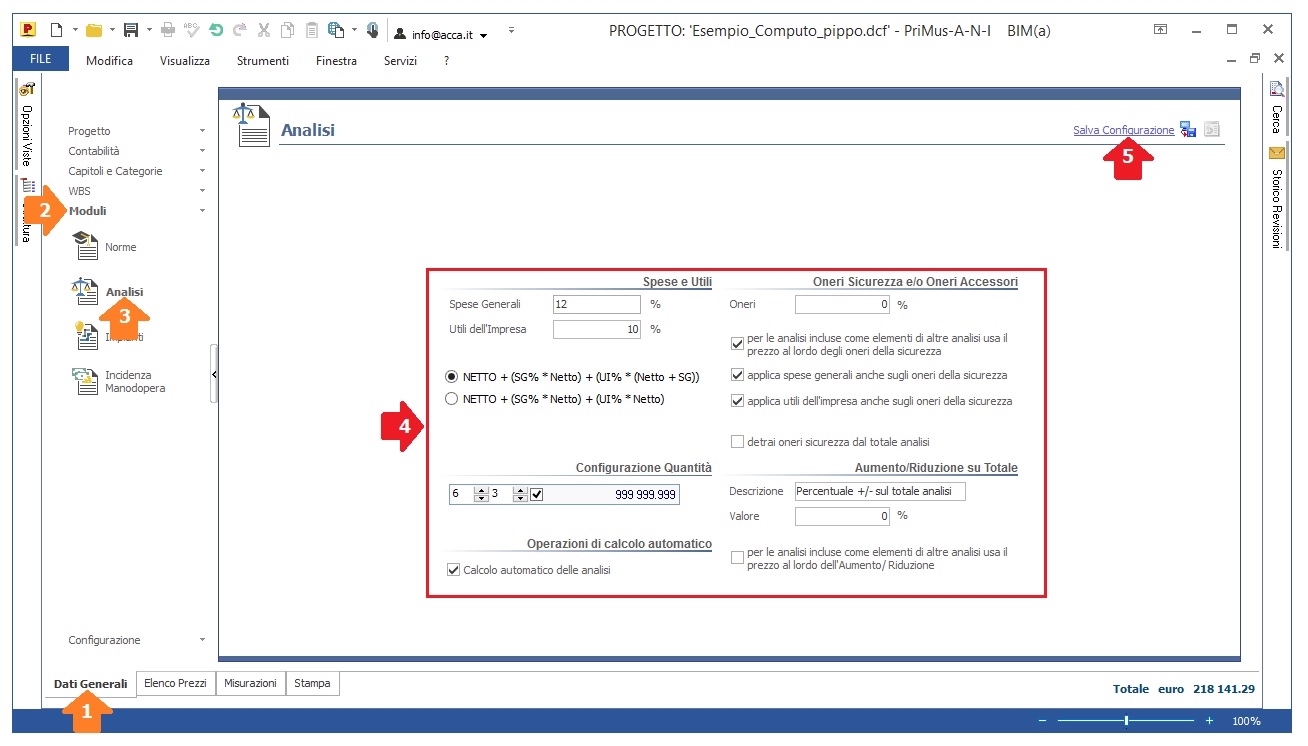Click the Salva Configurazione link

point(1123,130)
